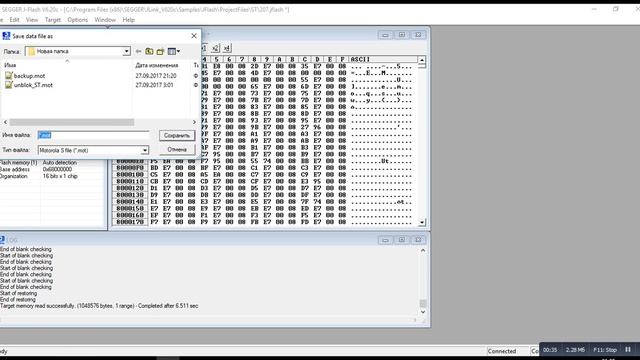
Task: Click the address row 8000140
Action: pos(130,202)
